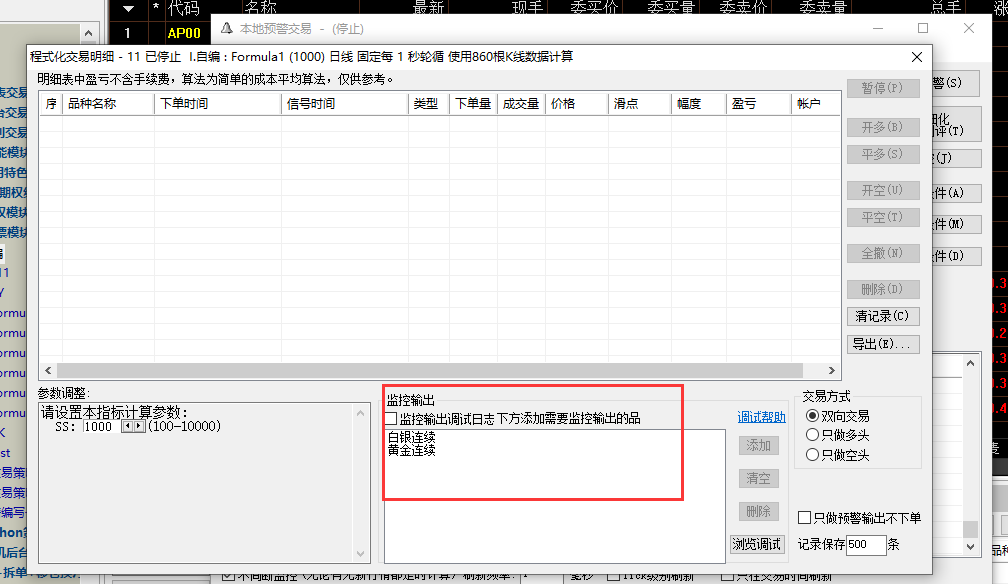
Task: Click the 序 column header
Action: click(x=51, y=104)
